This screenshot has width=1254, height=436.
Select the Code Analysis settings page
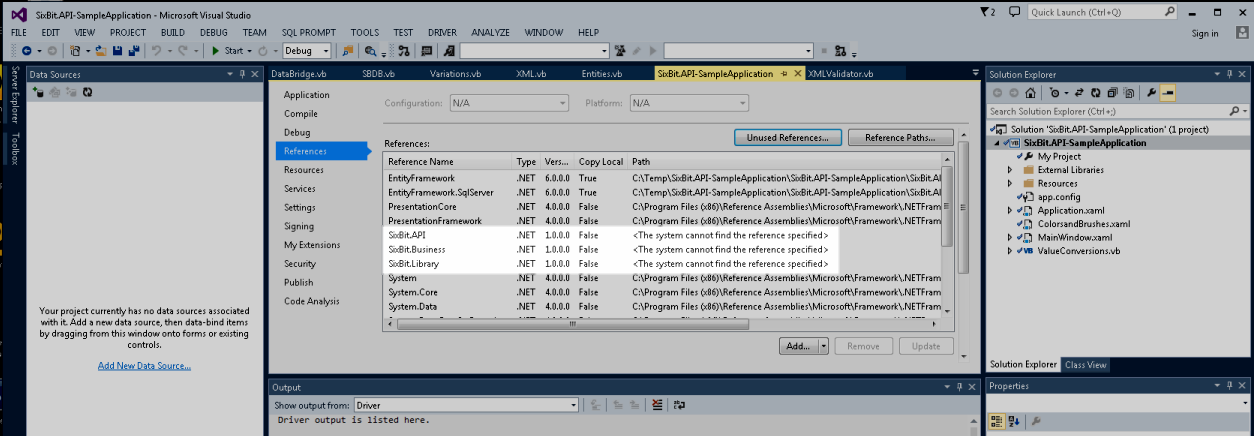(312, 301)
